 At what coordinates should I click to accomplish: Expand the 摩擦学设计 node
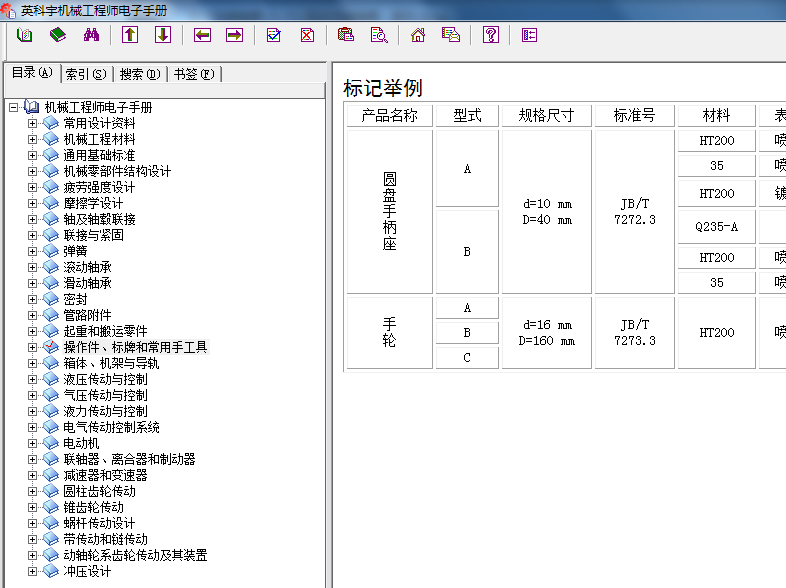click(33, 204)
